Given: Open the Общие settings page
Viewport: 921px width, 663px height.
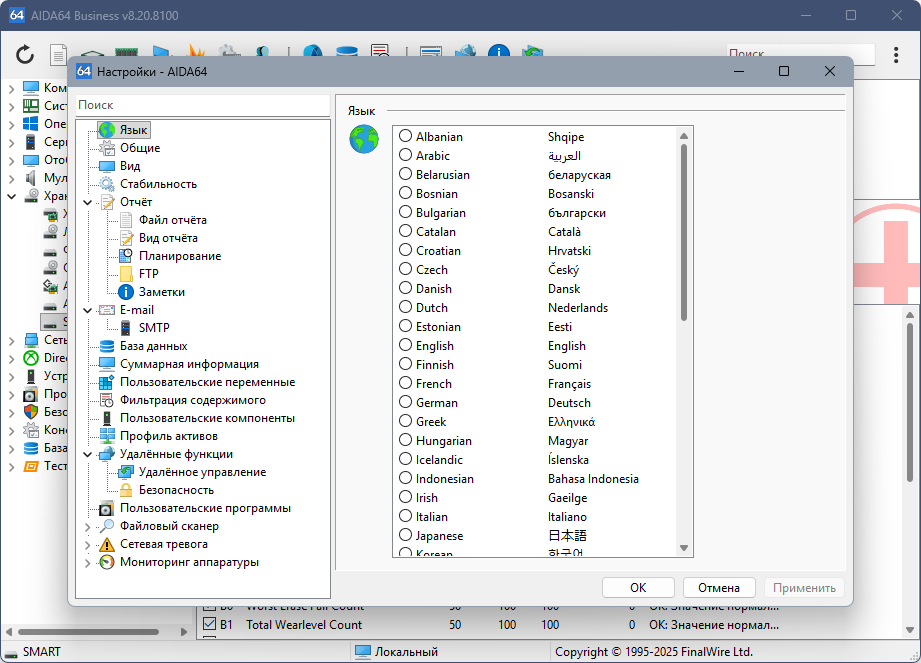Looking at the screenshot, I should click(139, 148).
